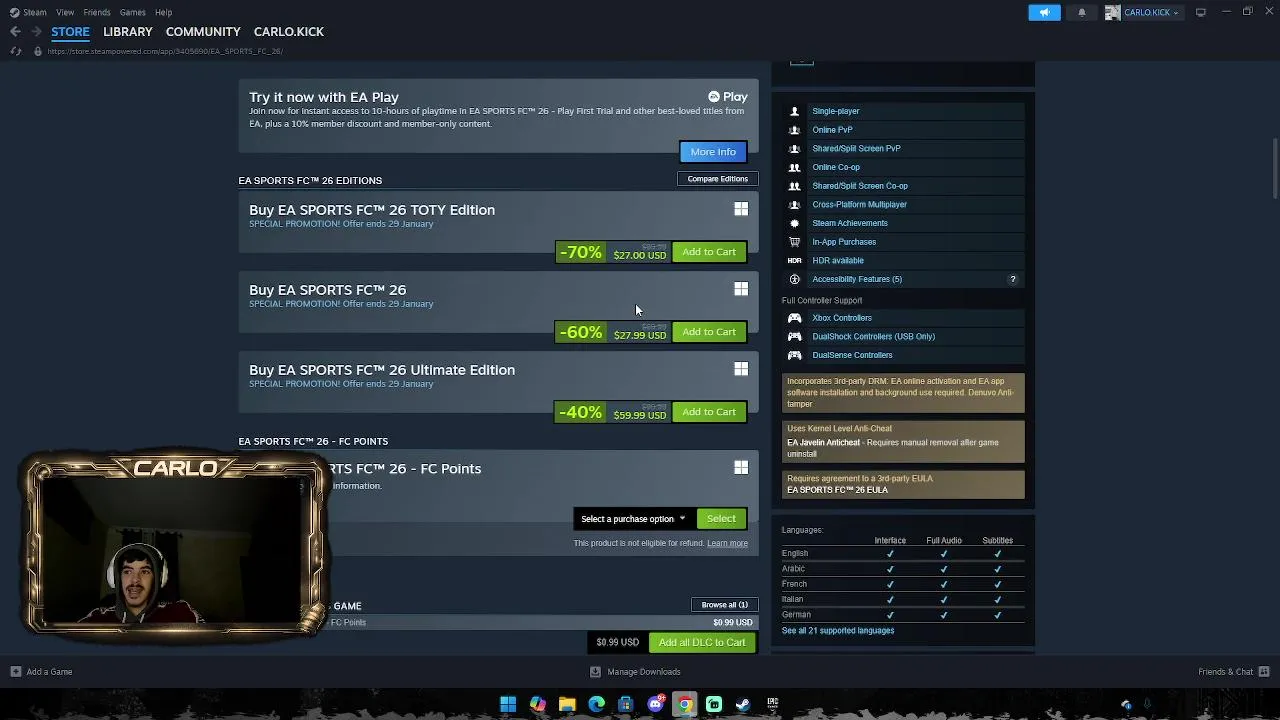Click the Shared/Split Screen PvP link

pos(856,149)
